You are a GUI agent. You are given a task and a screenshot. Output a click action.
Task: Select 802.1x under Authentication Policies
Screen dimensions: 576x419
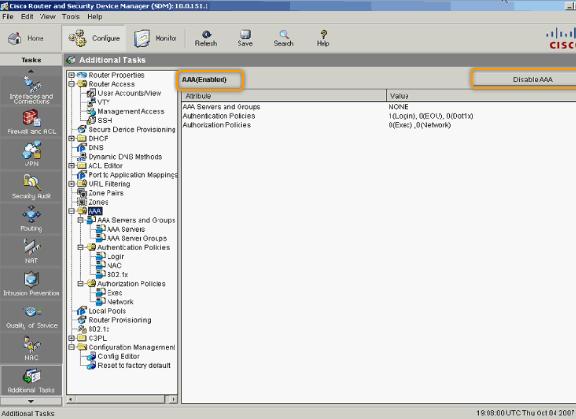coord(117,275)
